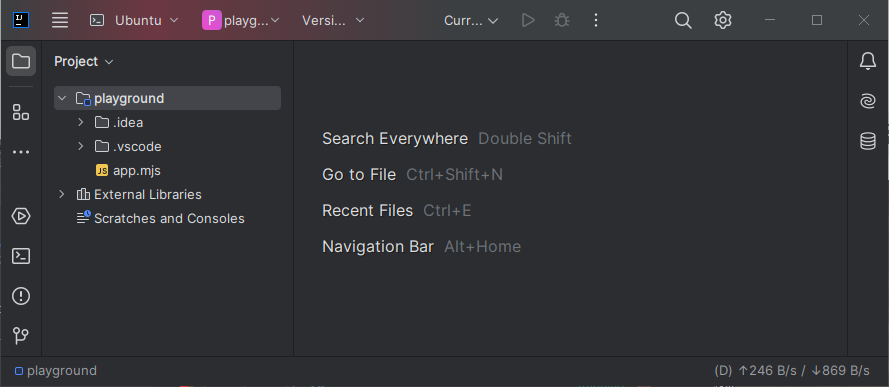
Task: Click the Alt+Home shortcut text
Action: pos(482,246)
